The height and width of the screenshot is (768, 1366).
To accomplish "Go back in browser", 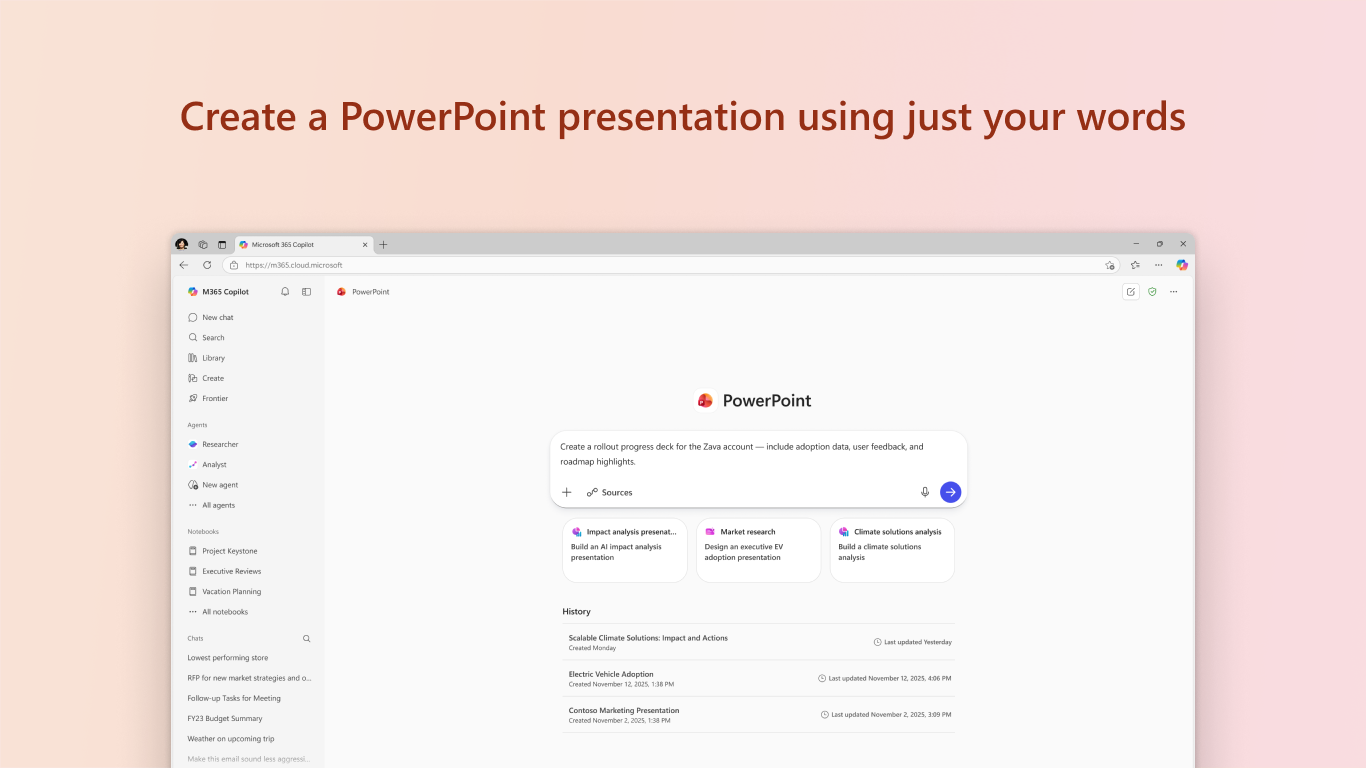I will [184, 265].
